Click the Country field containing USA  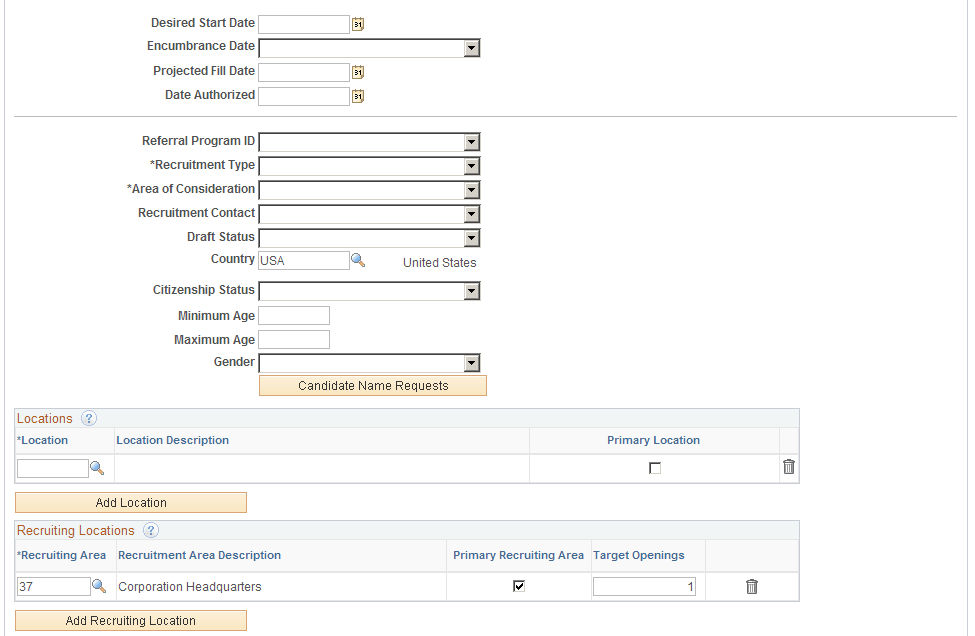pyautogui.click(x=304, y=260)
